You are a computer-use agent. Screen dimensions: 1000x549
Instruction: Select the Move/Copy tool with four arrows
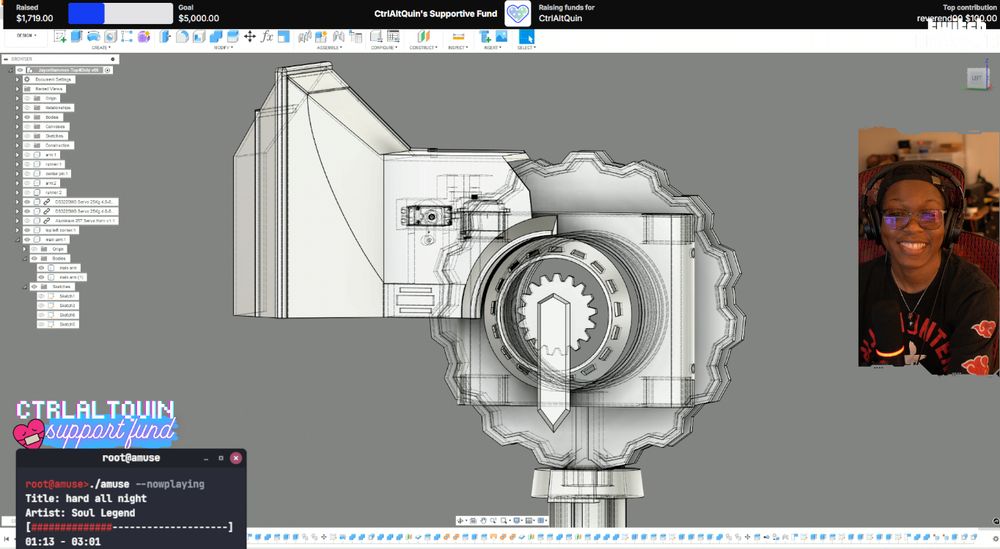point(250,37)
